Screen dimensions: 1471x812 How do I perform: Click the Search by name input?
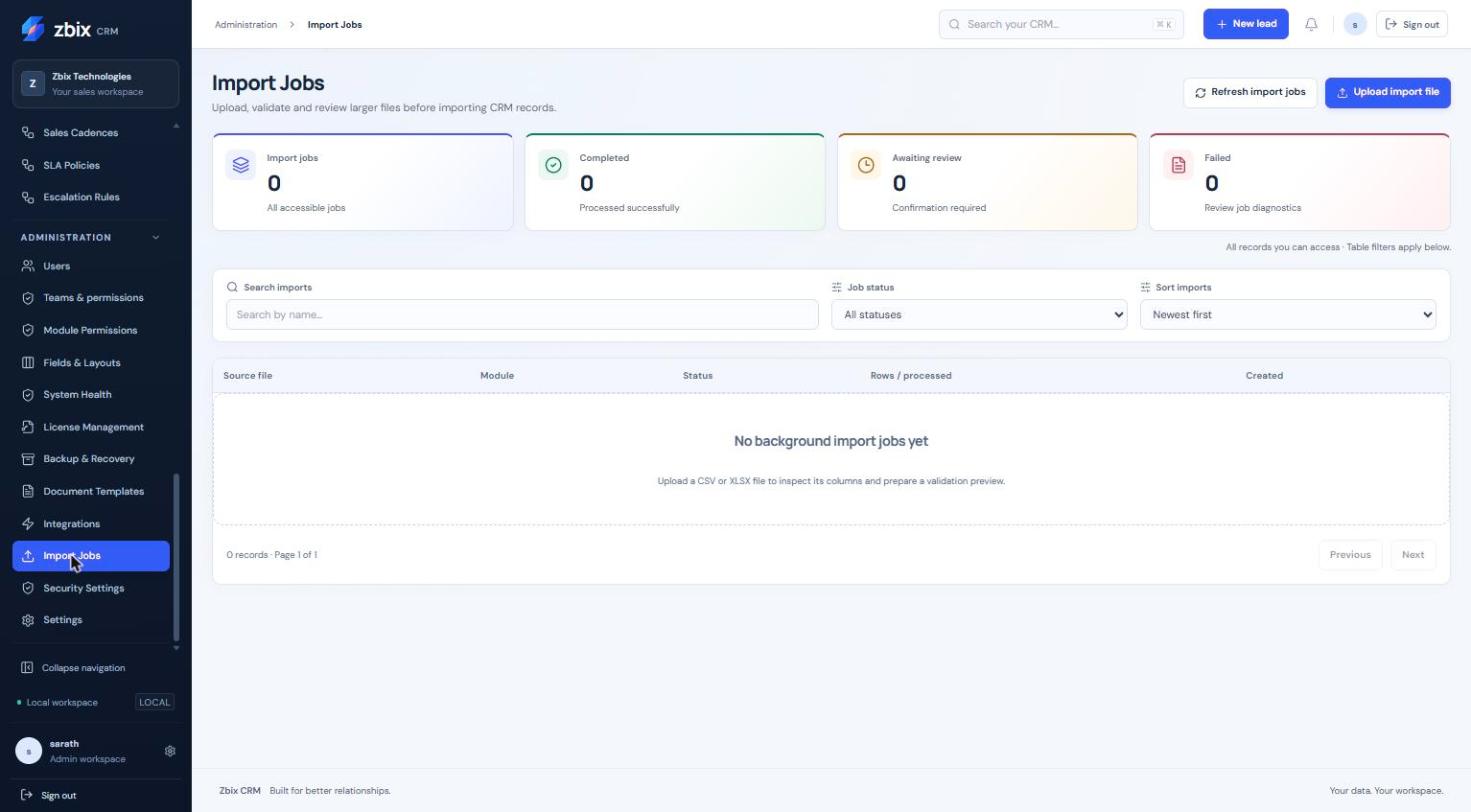[522, 315]
